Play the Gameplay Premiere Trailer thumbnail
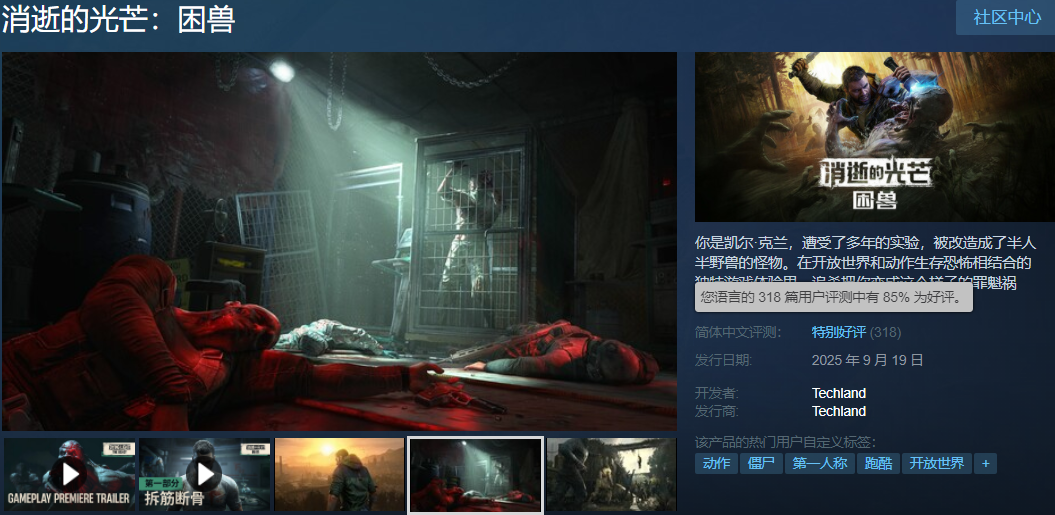Image resolution: width=1055 pixels, height=515 pixels. pyautogui.click(x=69, y=475)
